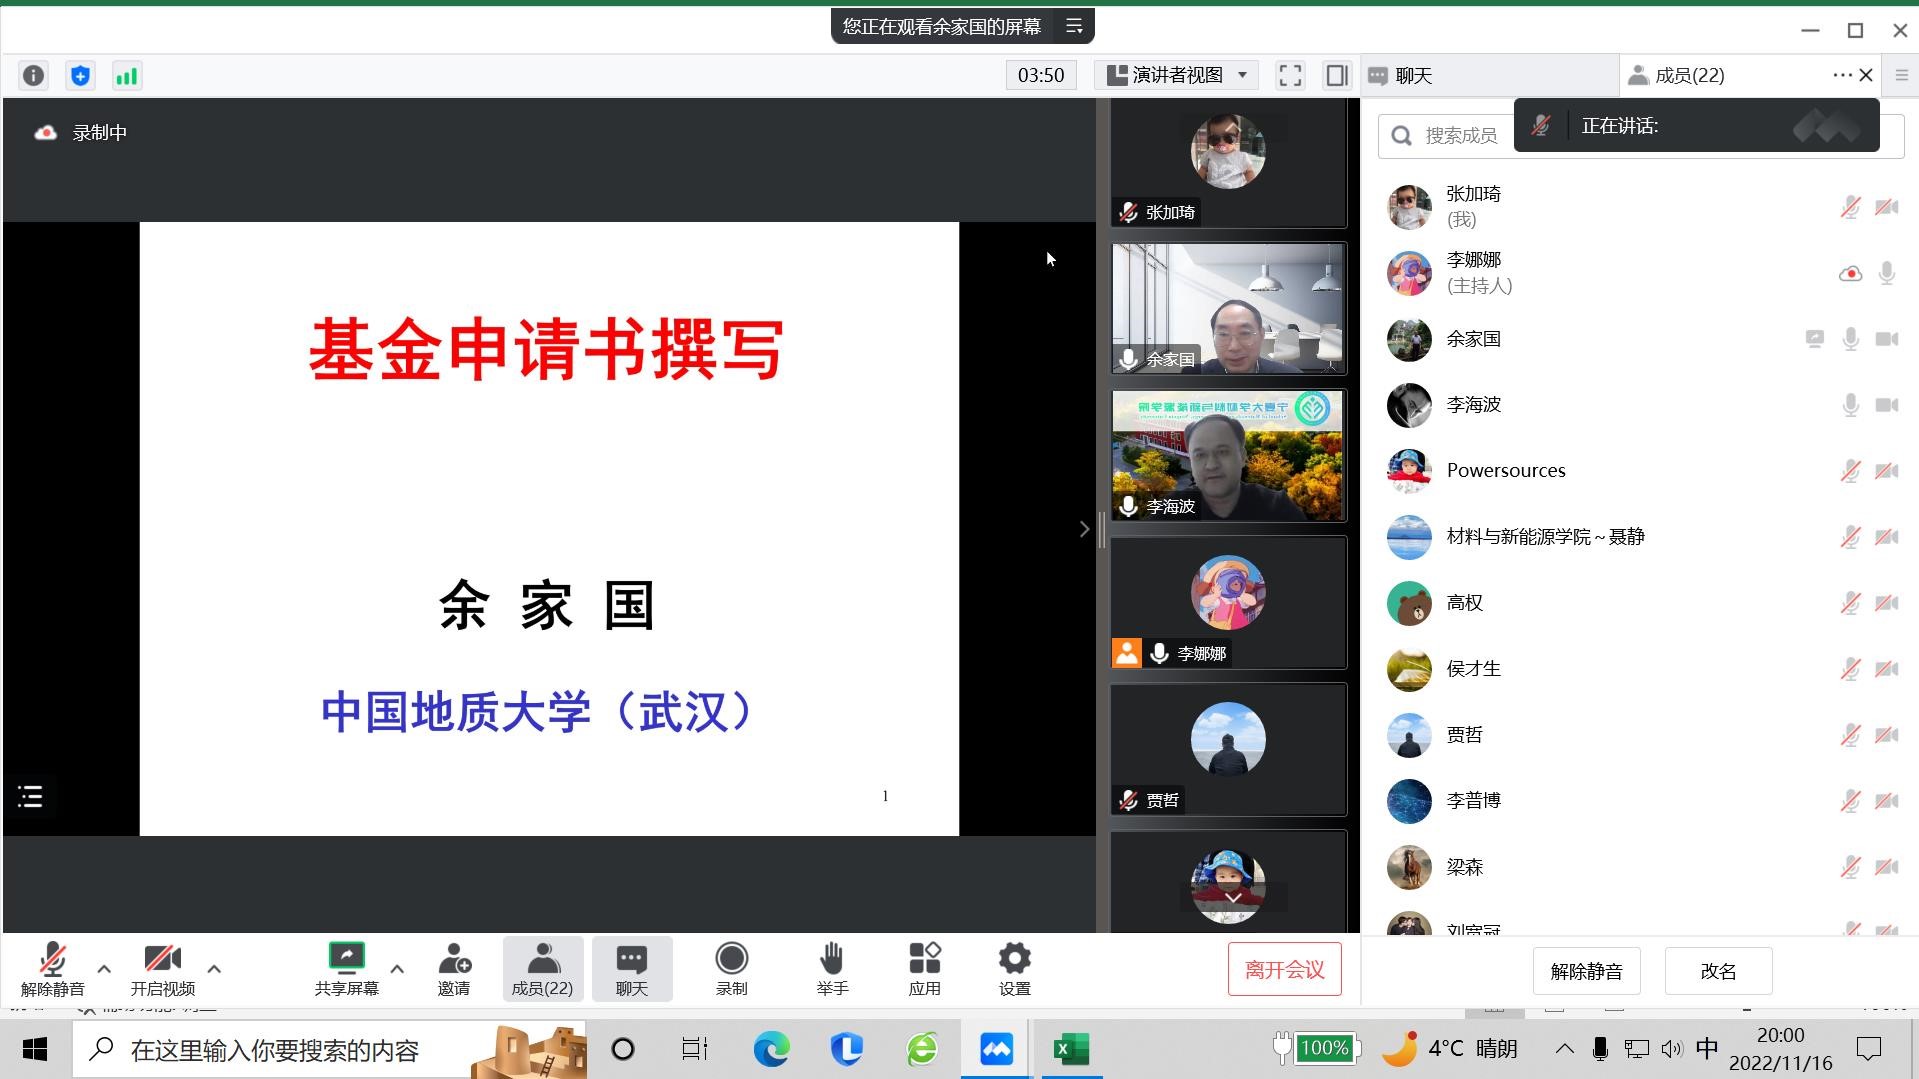Select the 成员(22) panel tab

pyautogui.click(x=1688, y=76)
